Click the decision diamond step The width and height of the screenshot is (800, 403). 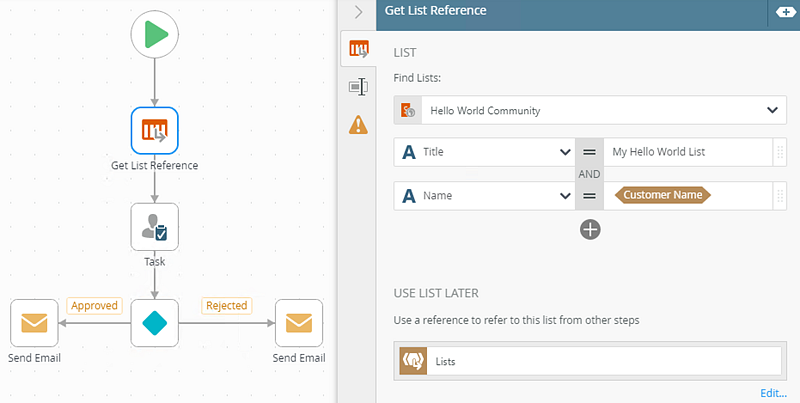[x=155, y=322]
